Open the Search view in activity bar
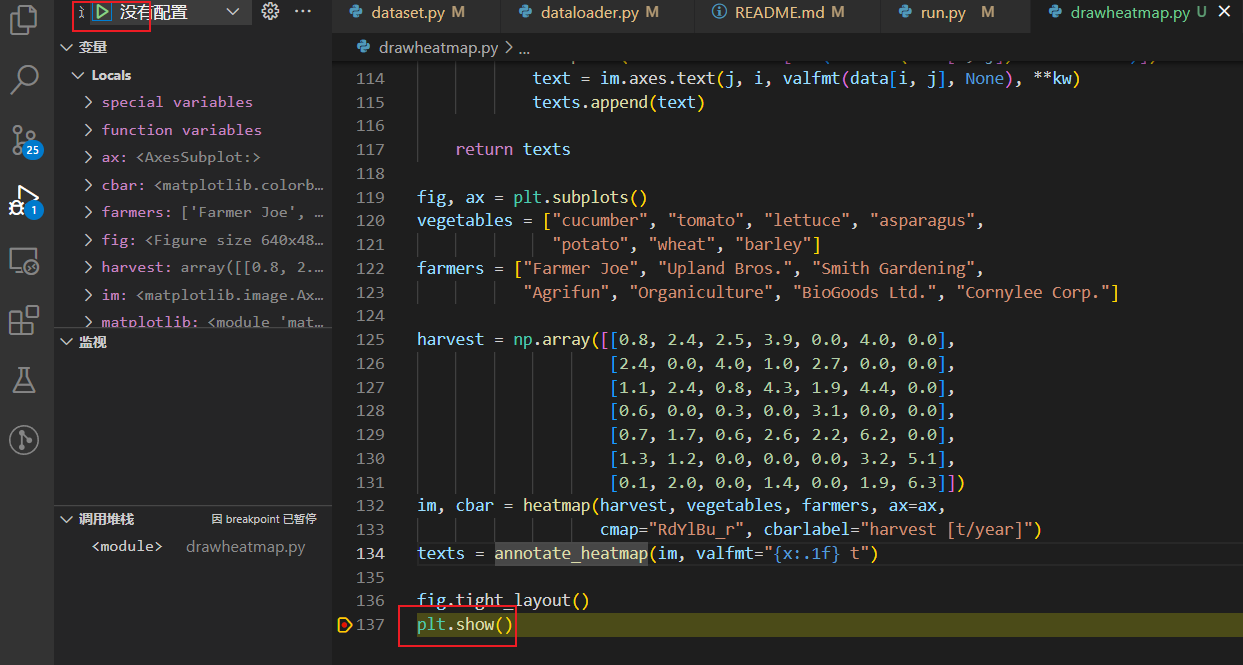 (x=23, y=79)
